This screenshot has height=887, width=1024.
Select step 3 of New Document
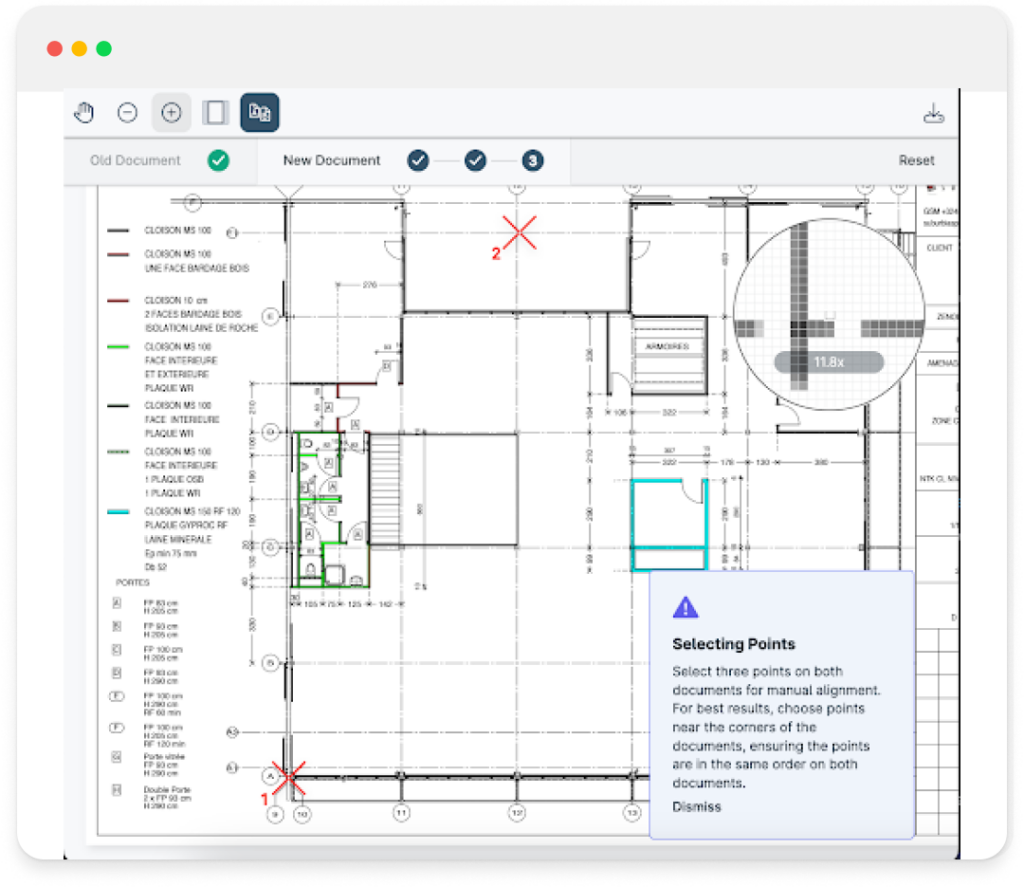click(533, 160)
